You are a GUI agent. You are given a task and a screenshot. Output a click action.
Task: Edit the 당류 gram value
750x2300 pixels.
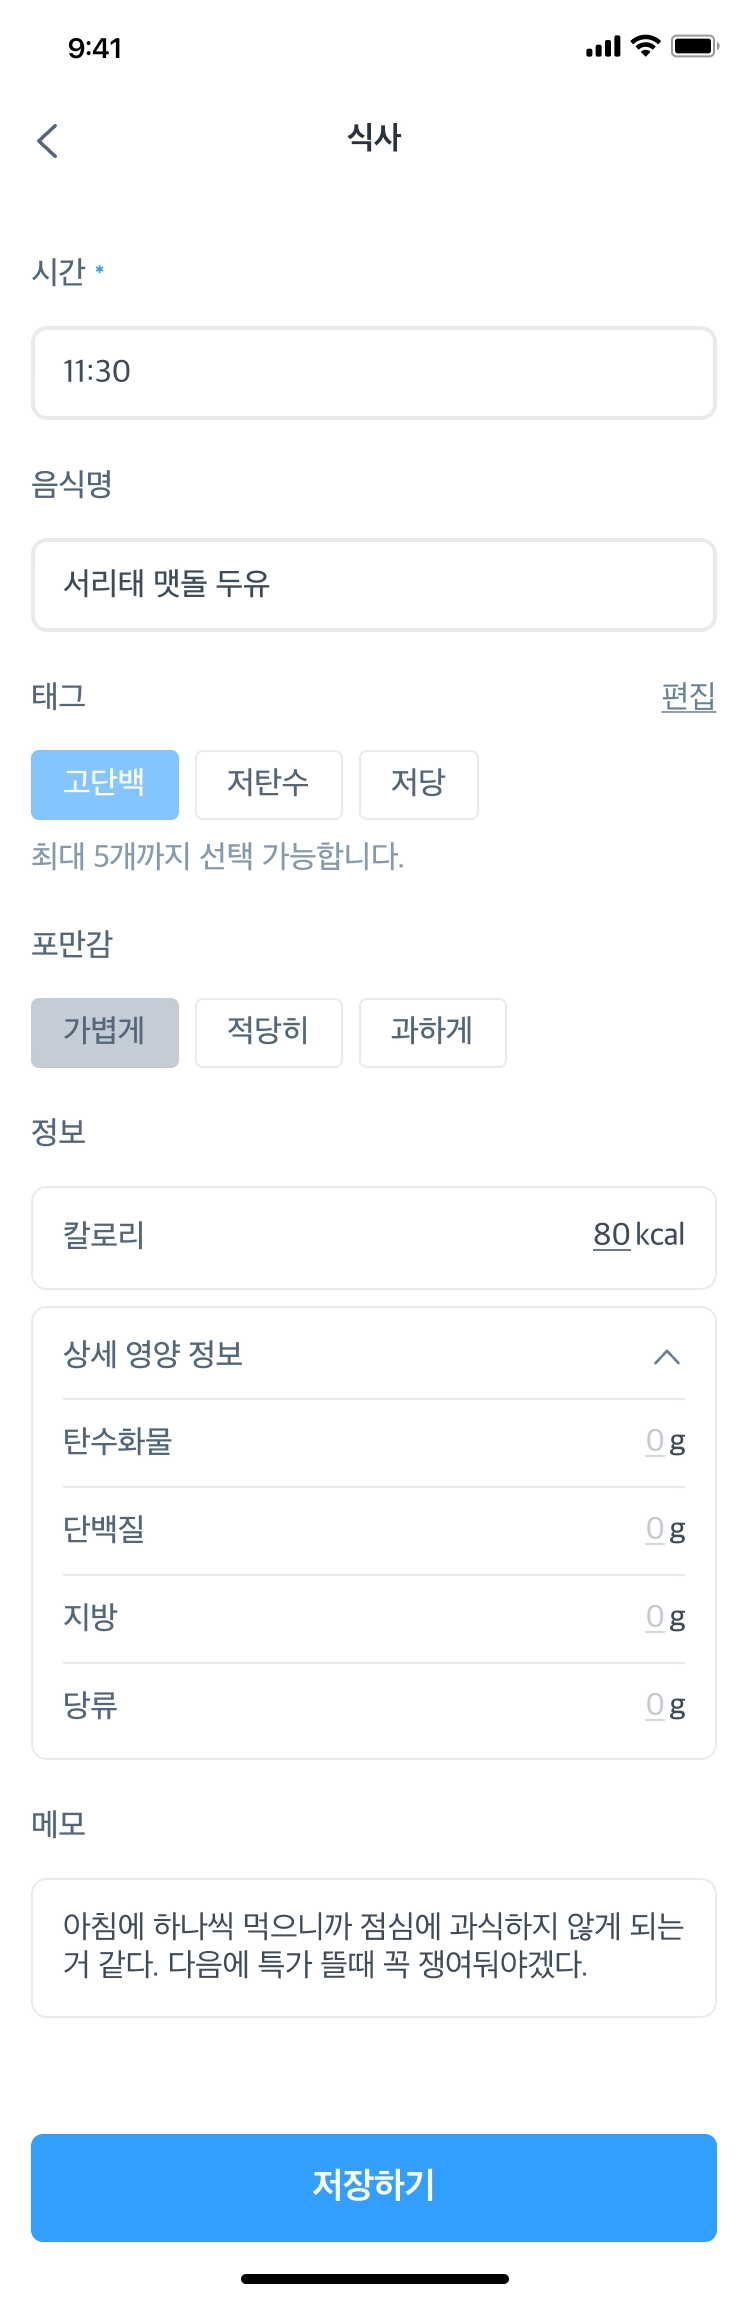point(655,1705)
